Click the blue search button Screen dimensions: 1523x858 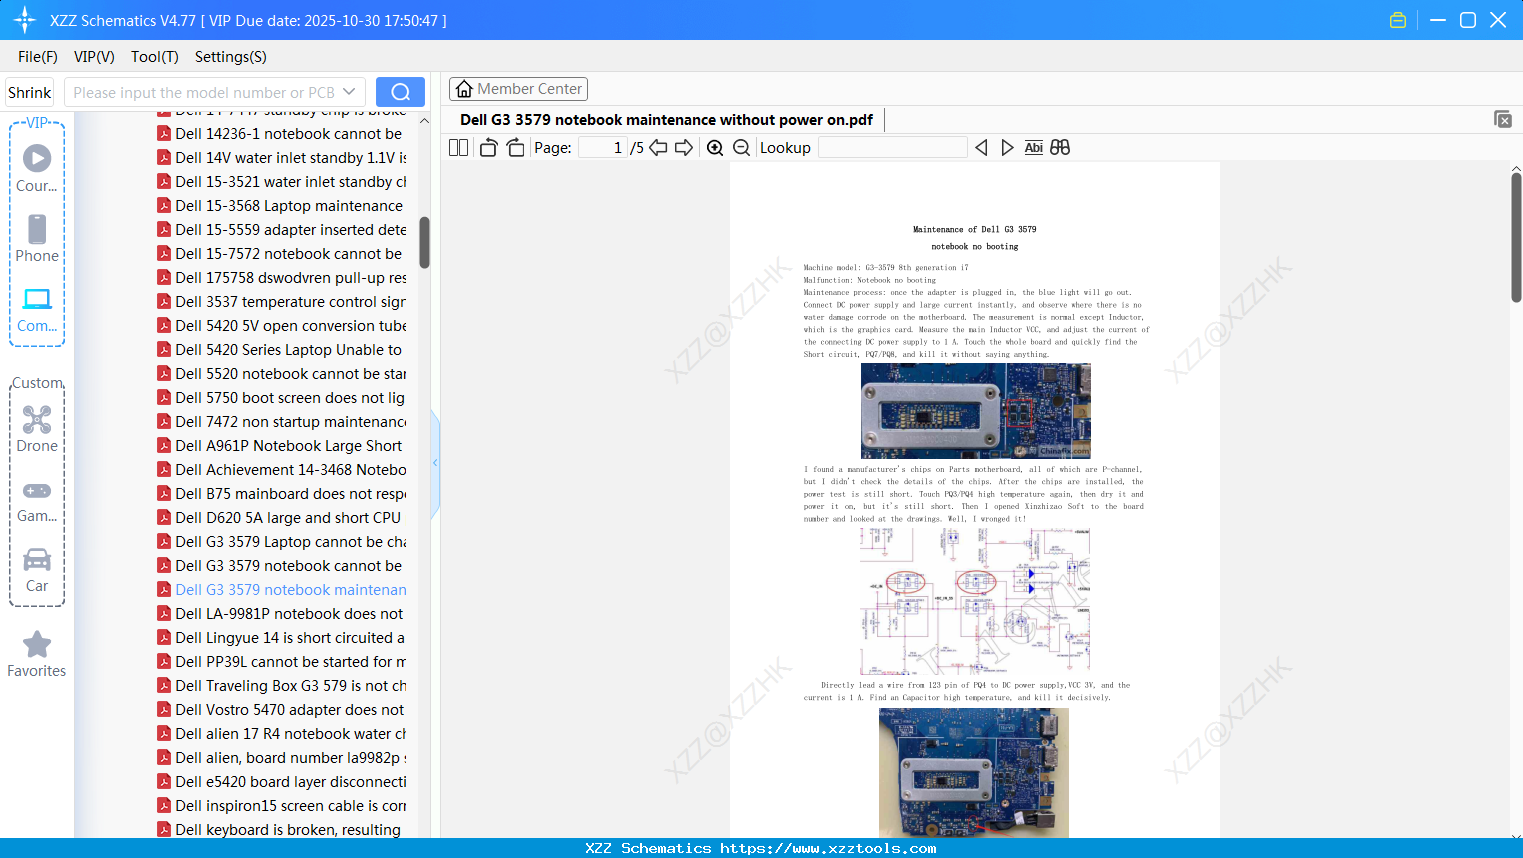tap(400, 92)
